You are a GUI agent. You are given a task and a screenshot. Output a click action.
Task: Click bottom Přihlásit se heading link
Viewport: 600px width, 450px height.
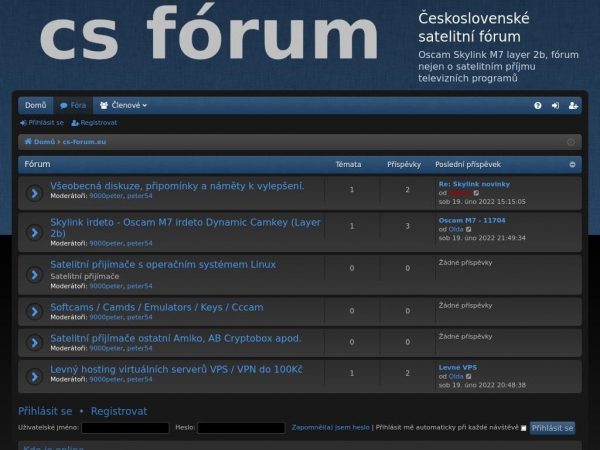45,411
